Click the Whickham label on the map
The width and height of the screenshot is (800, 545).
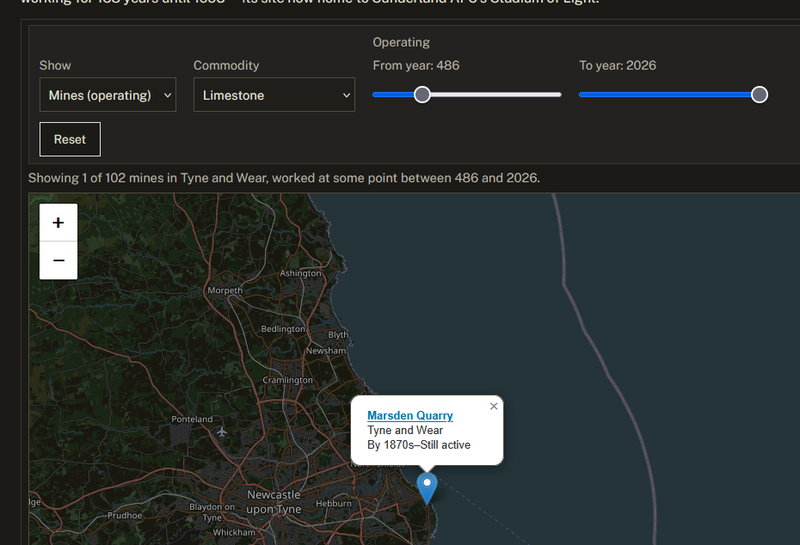tap(234, 532)
